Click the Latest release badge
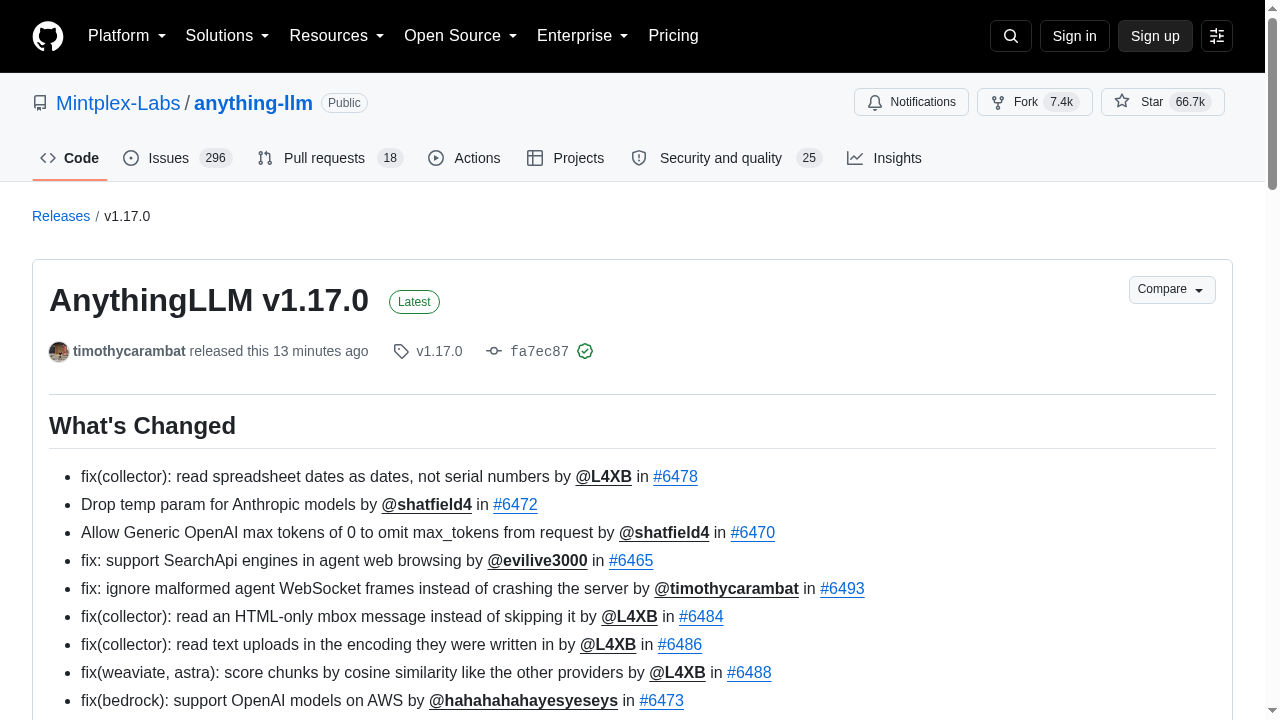Screen dimensions: 1280x720 [x=414, y=302]
